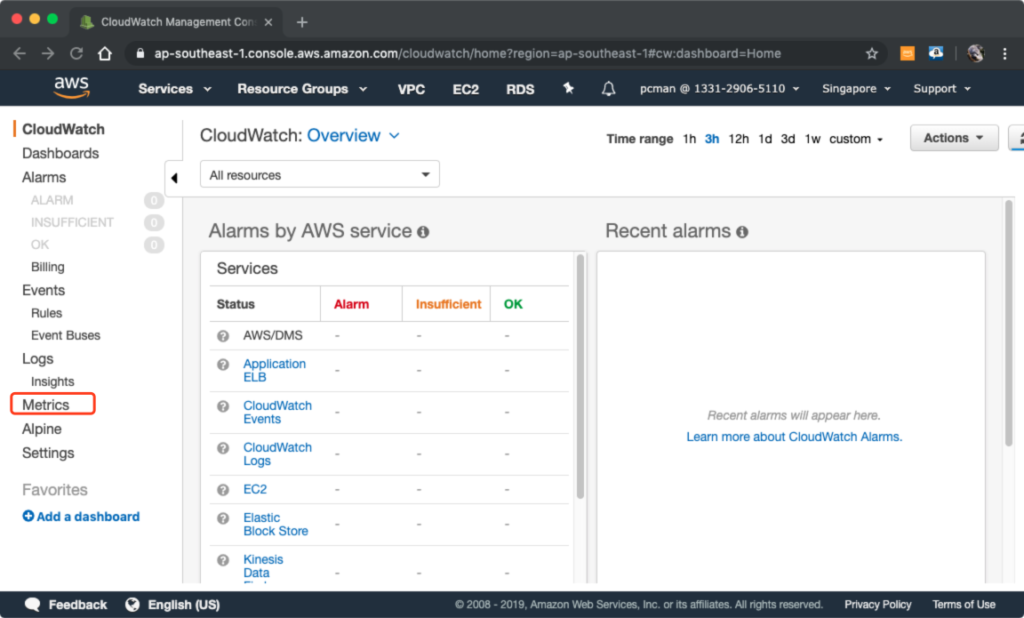This screenshot has height=618, width=1024.
Task: Open the Resource Groups dropdown
Action: point(302,89)
